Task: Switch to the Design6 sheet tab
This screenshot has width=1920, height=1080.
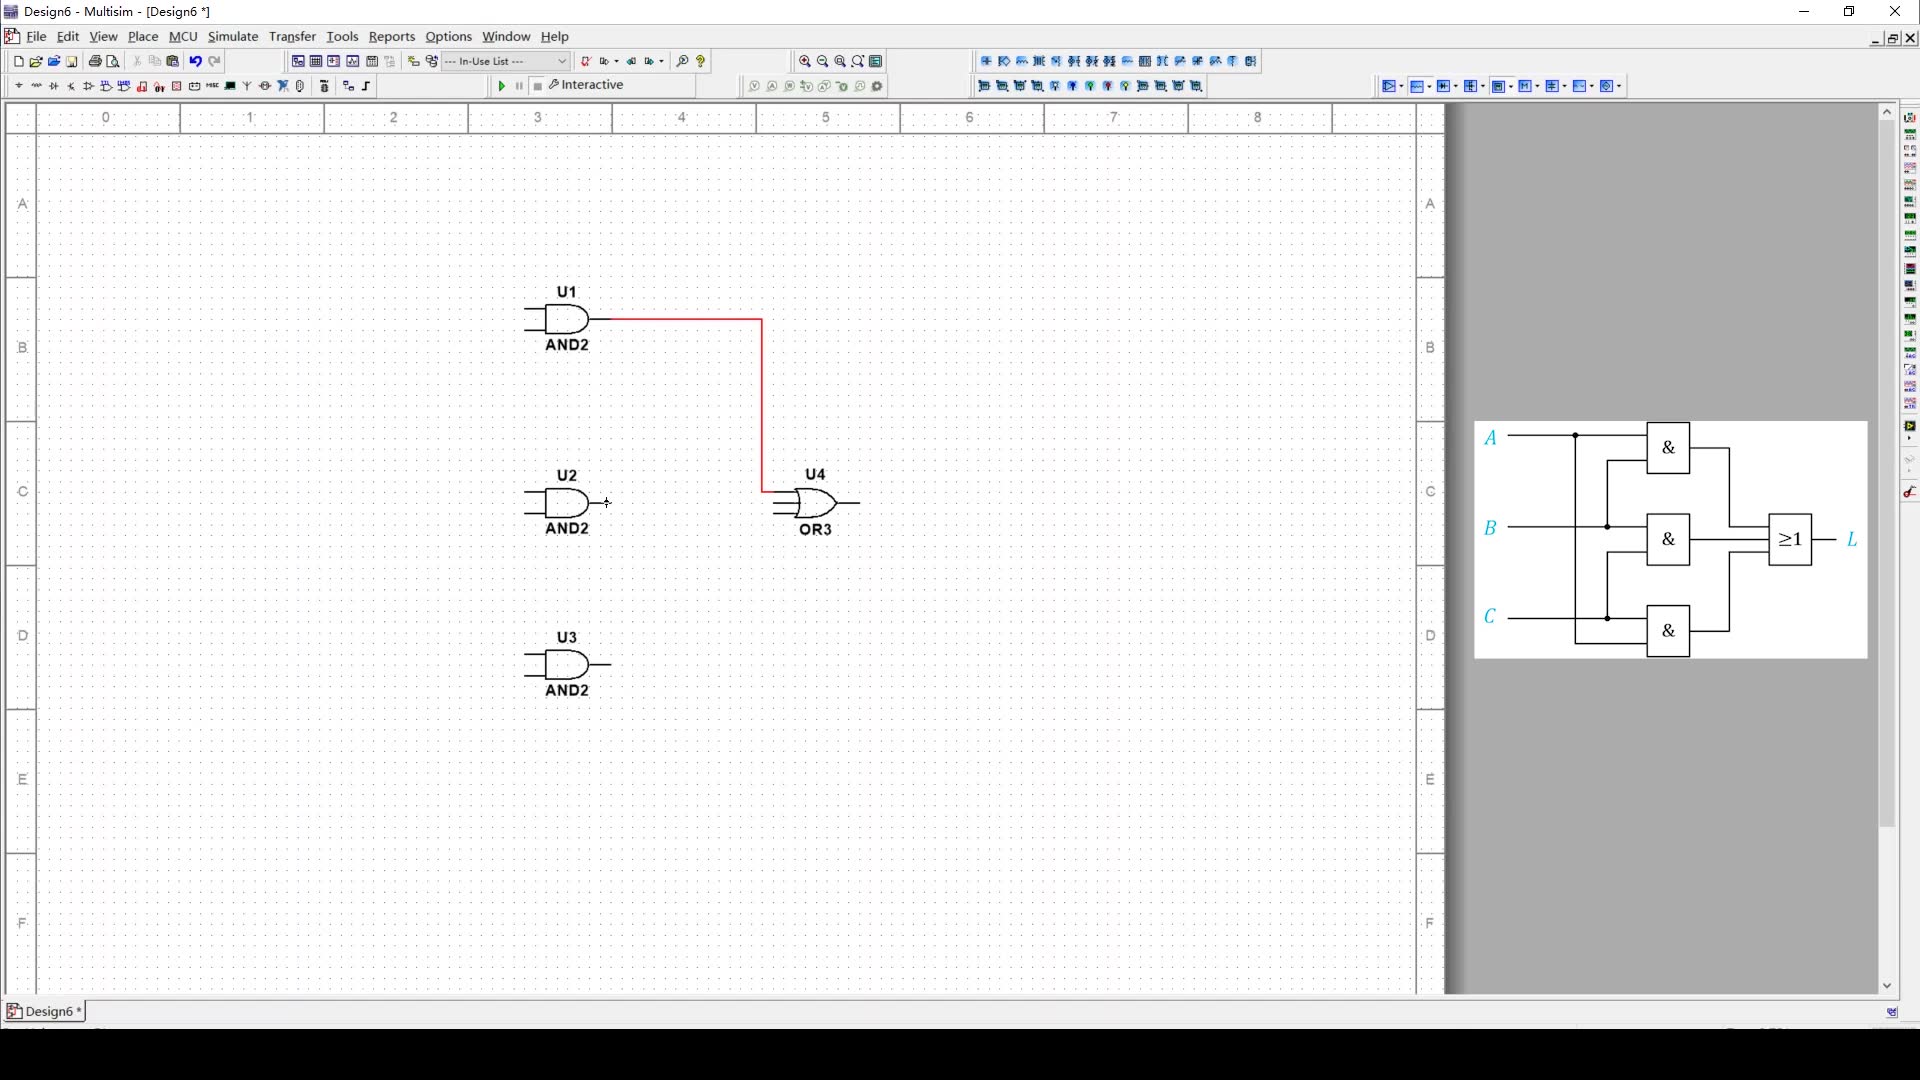Action: pyautogui.click(x=46, y=1011)
